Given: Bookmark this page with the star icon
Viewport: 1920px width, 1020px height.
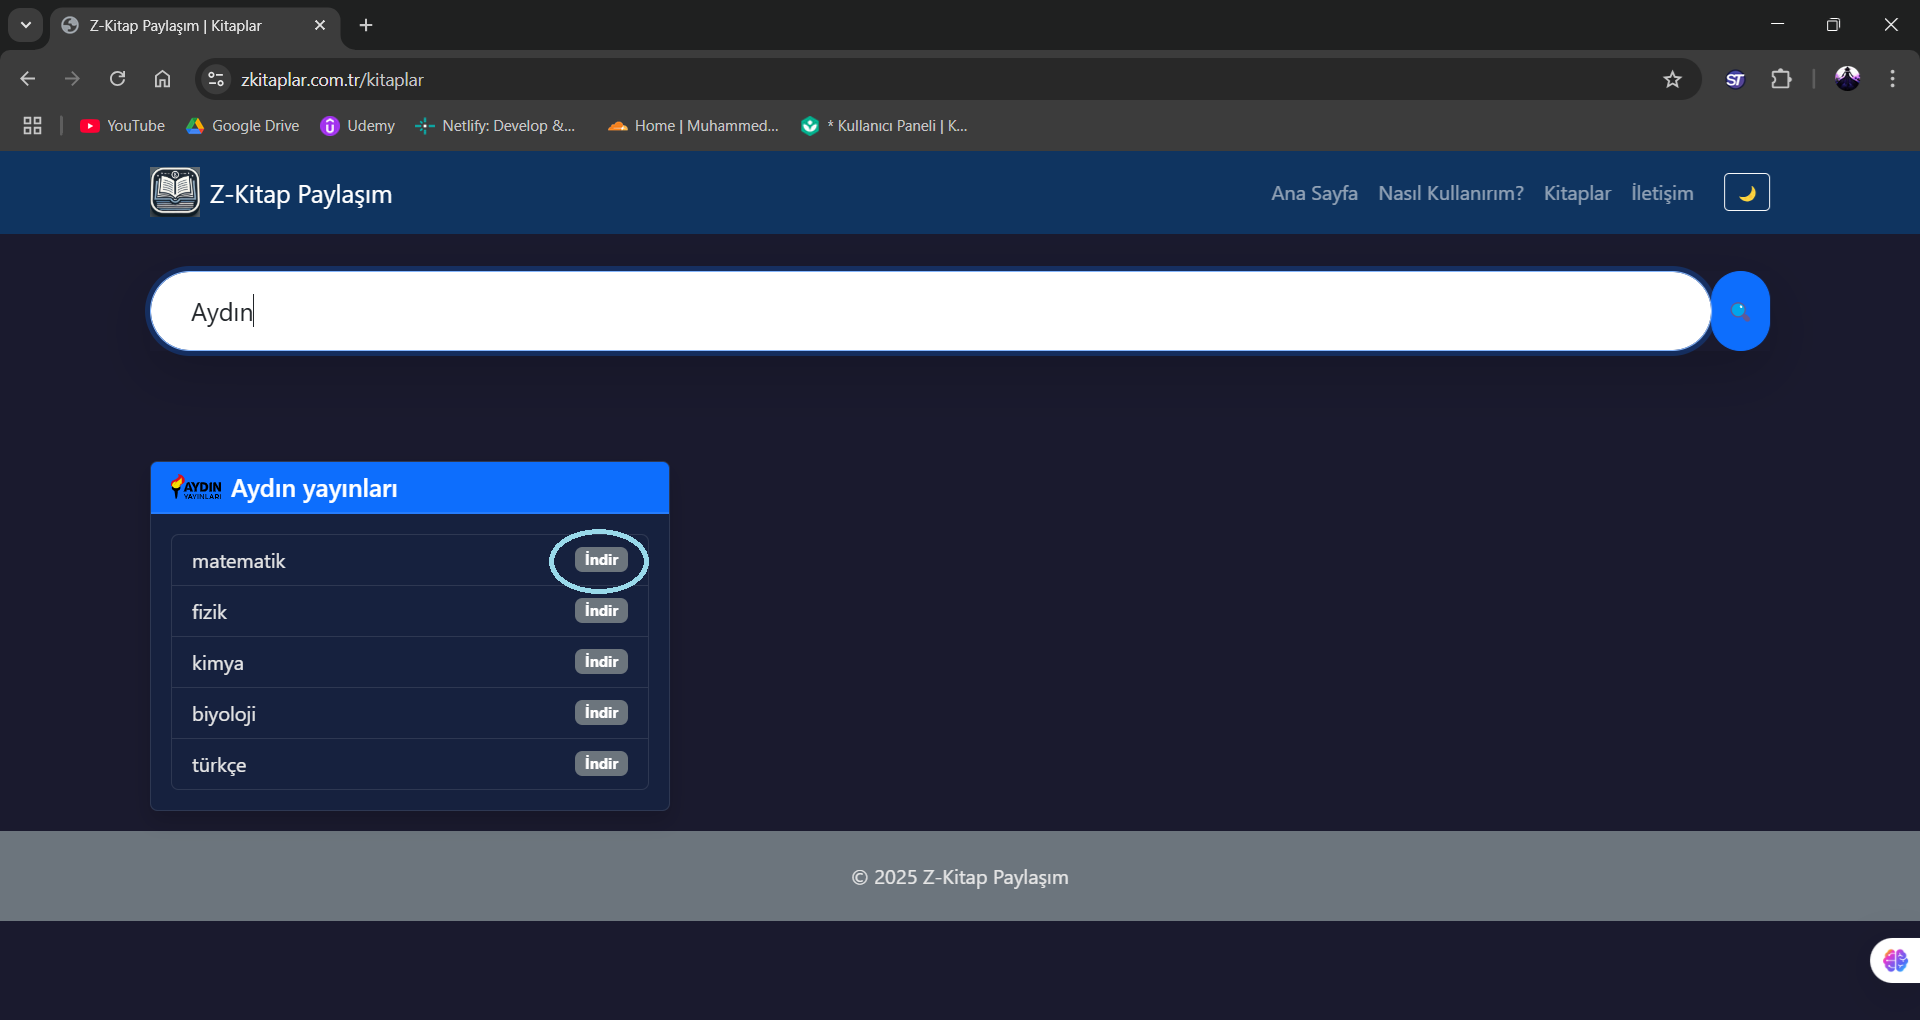Looking at the screenshot, I should (x=1672, y=80).
